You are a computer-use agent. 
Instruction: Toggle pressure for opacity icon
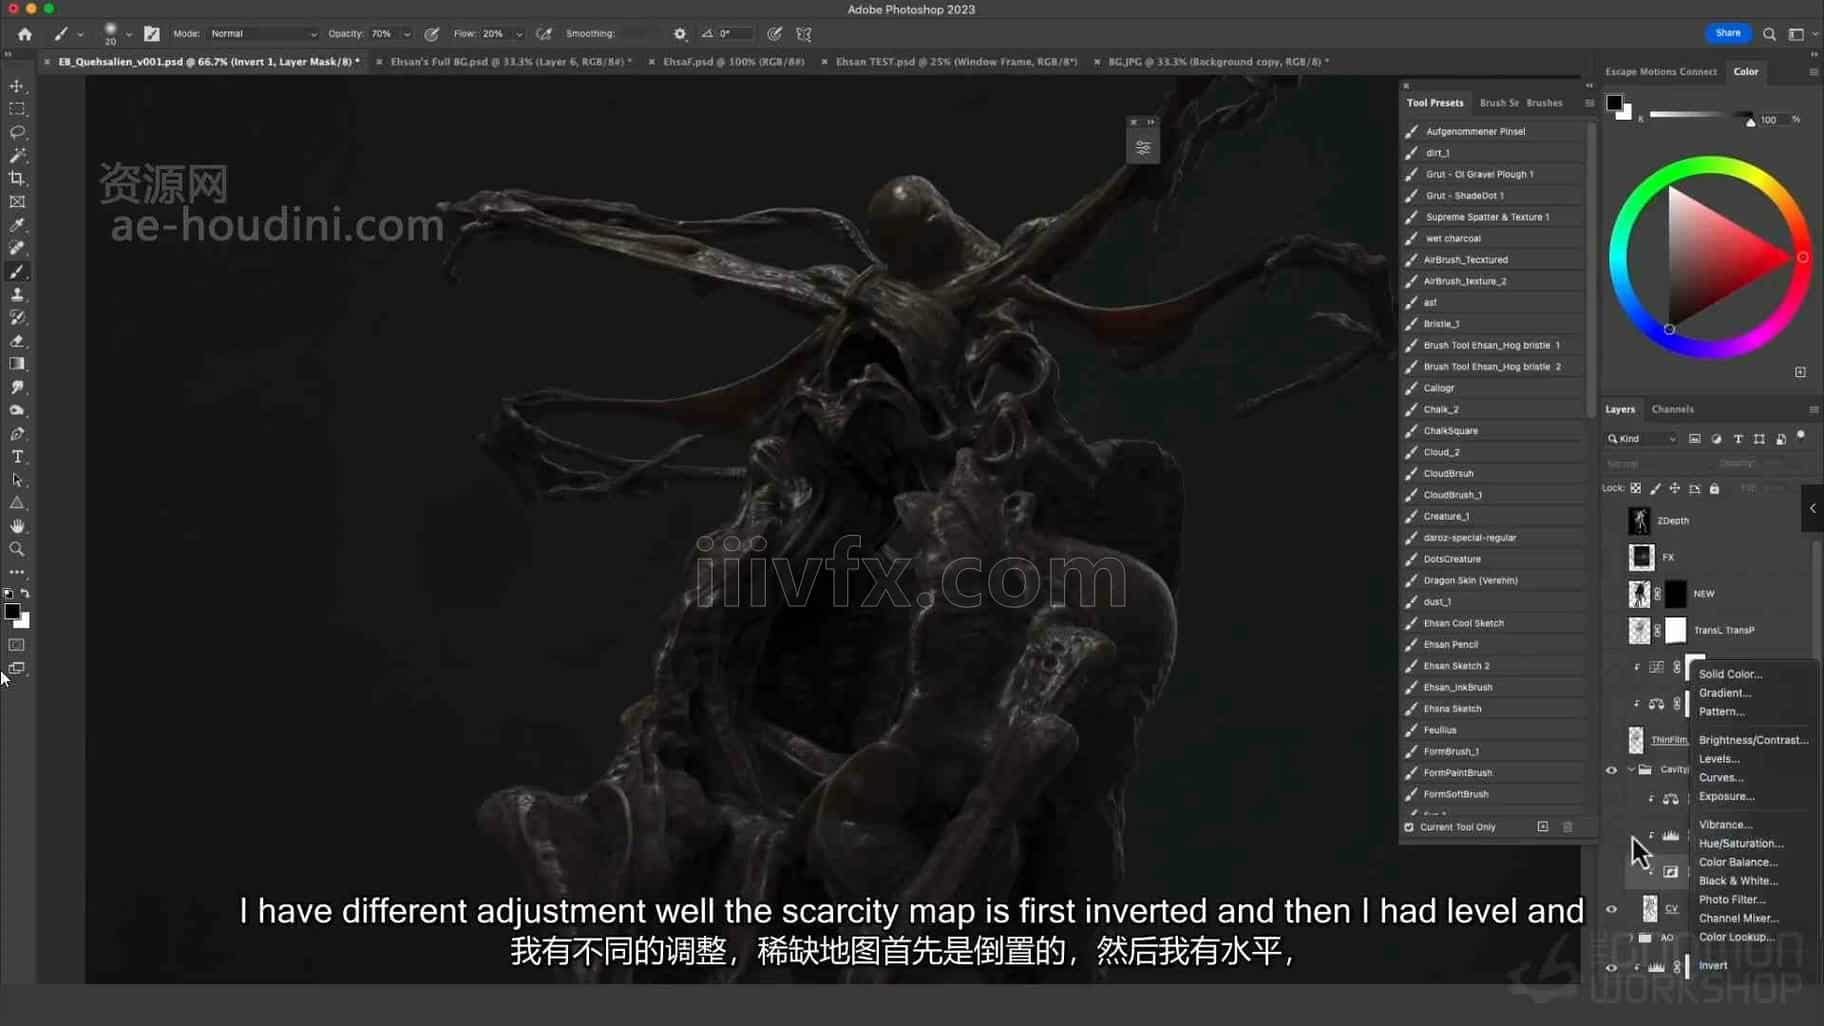[432, 34]
